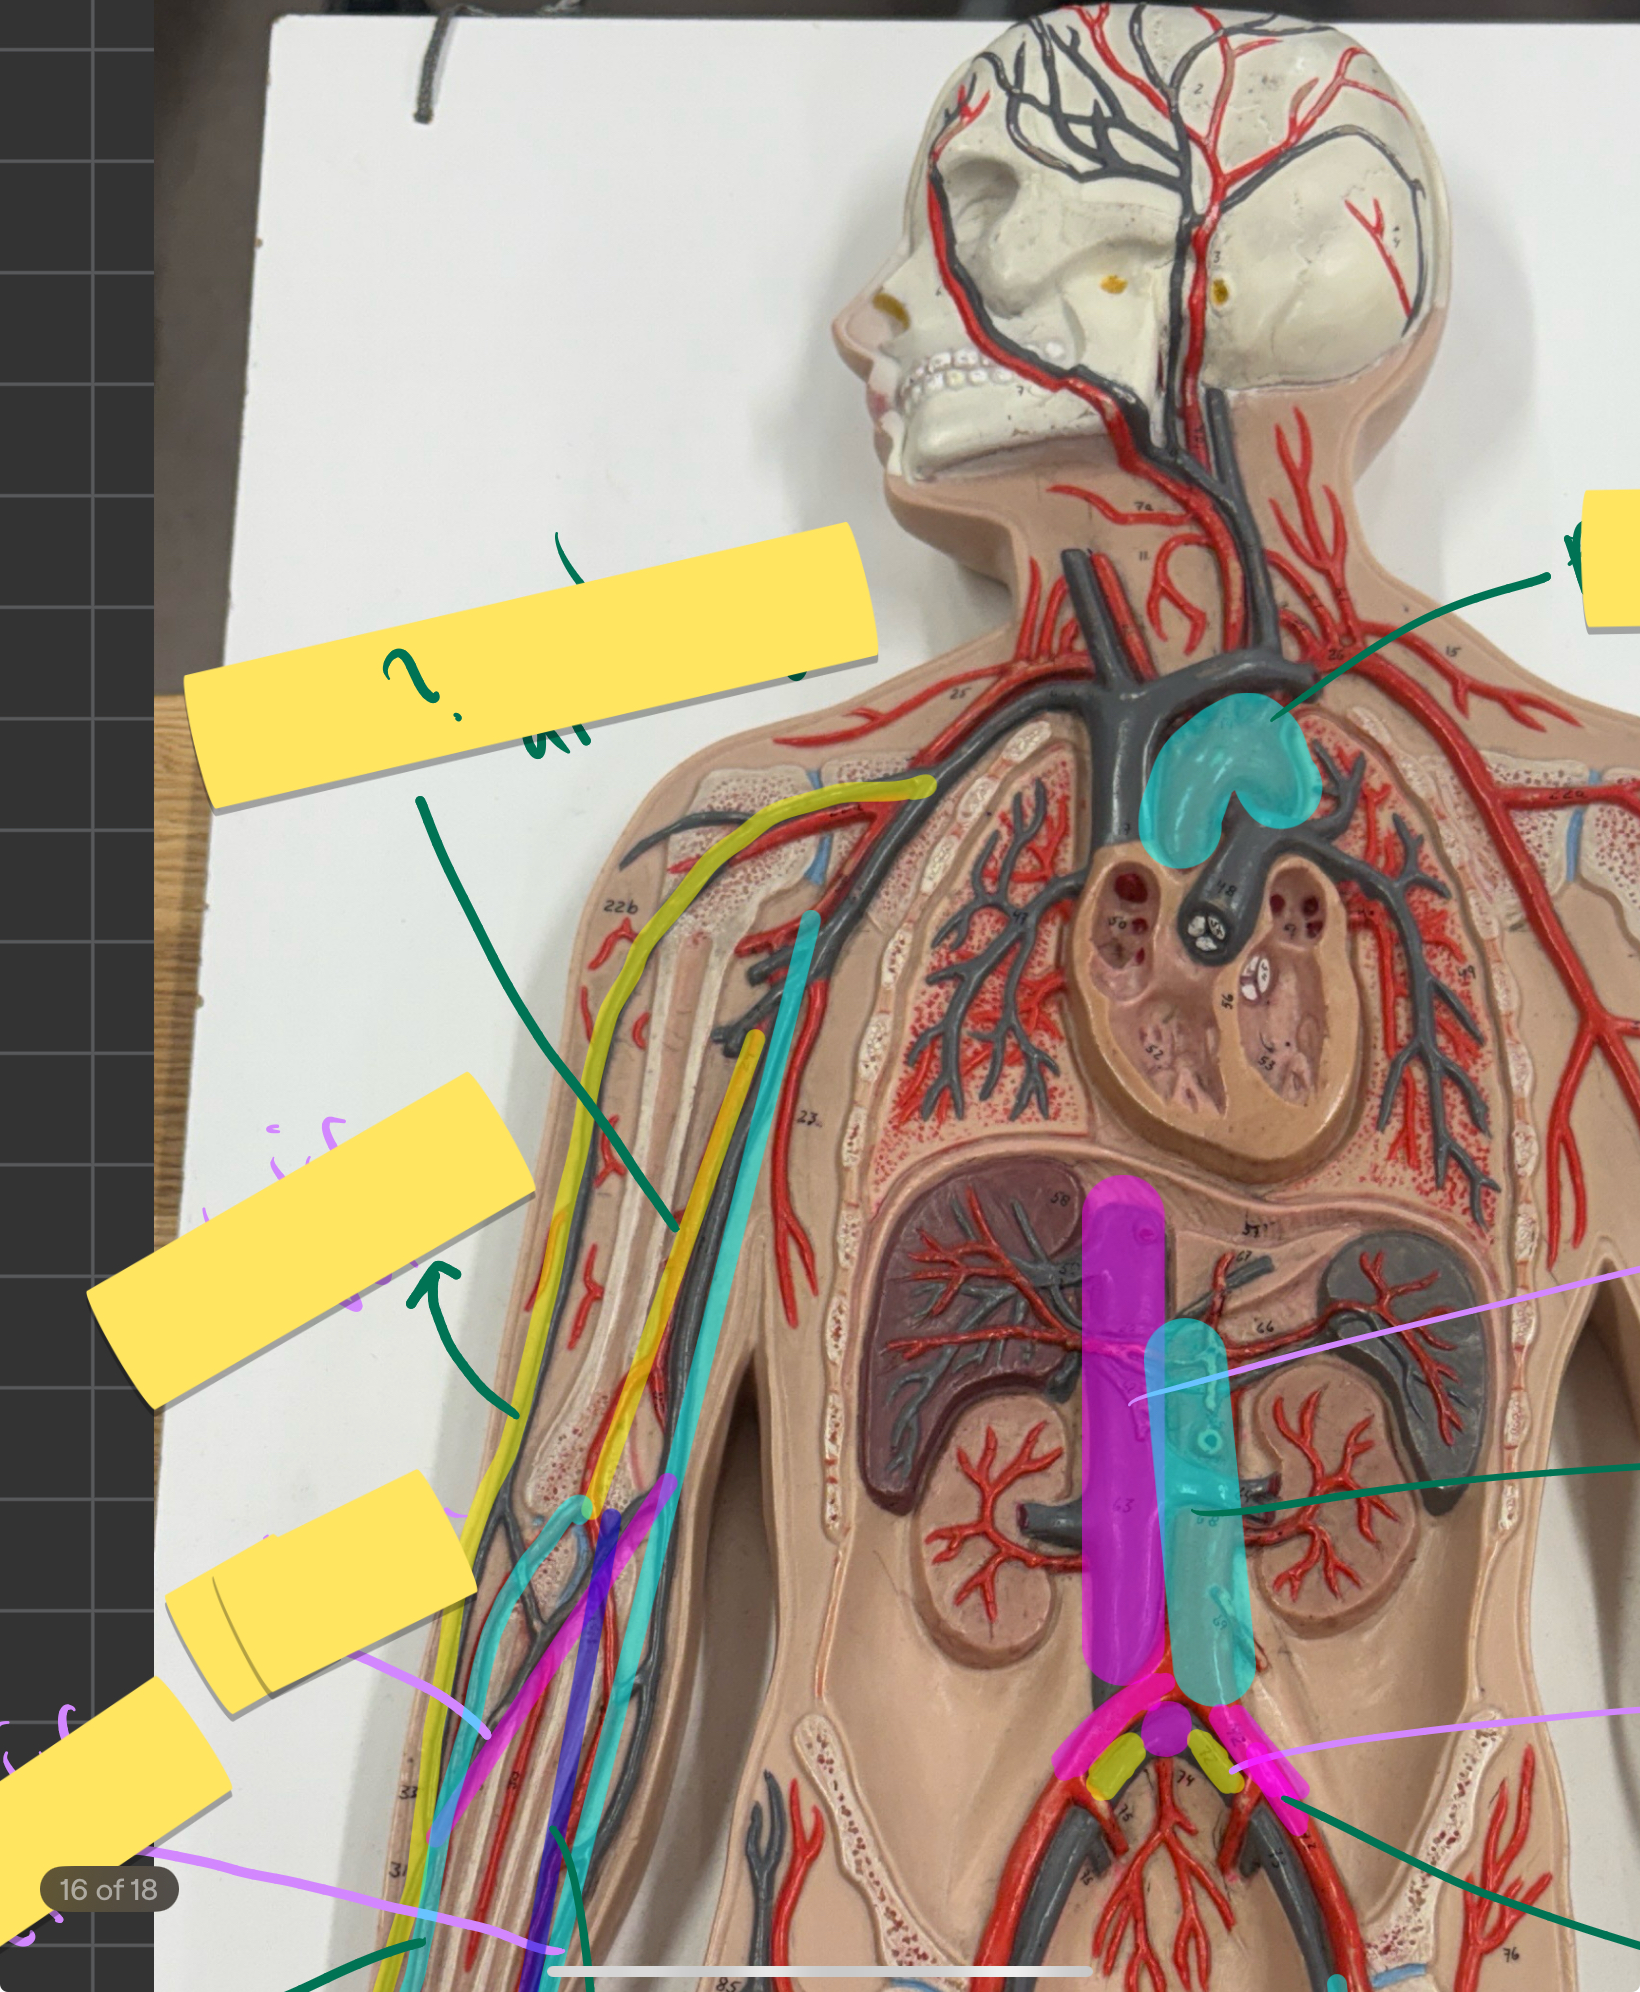Uncover the yellow tape the green arrow points to
The height and width of the screenshot is (1992, 1640).
[311, 1241]
